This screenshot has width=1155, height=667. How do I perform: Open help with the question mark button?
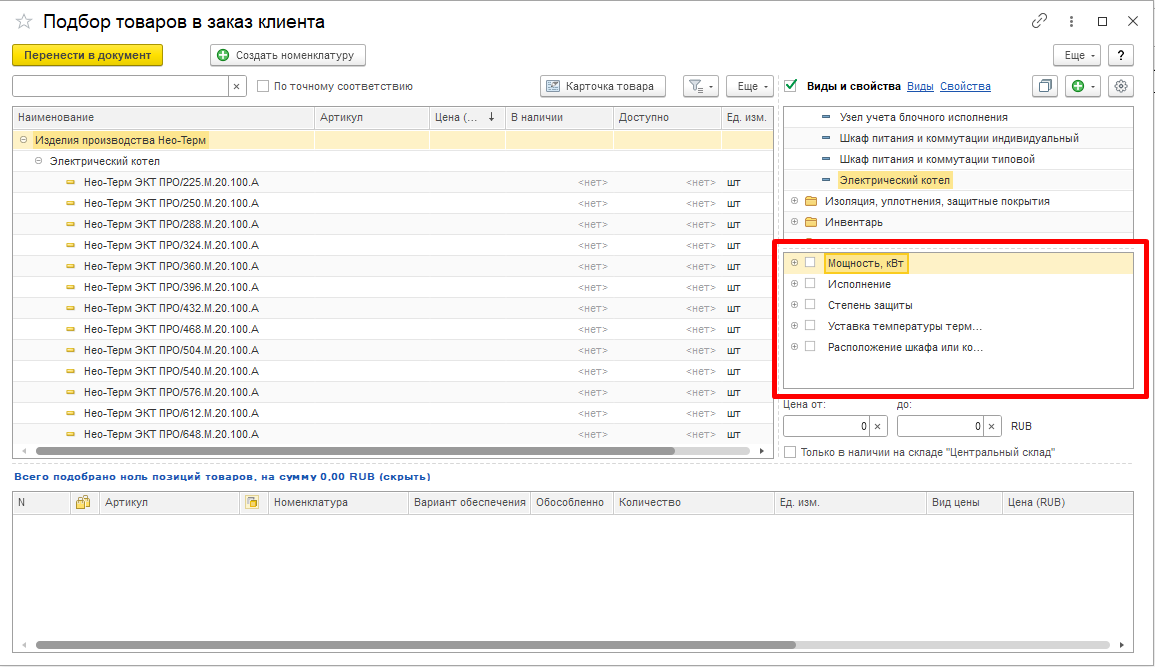pos(1120,55)
